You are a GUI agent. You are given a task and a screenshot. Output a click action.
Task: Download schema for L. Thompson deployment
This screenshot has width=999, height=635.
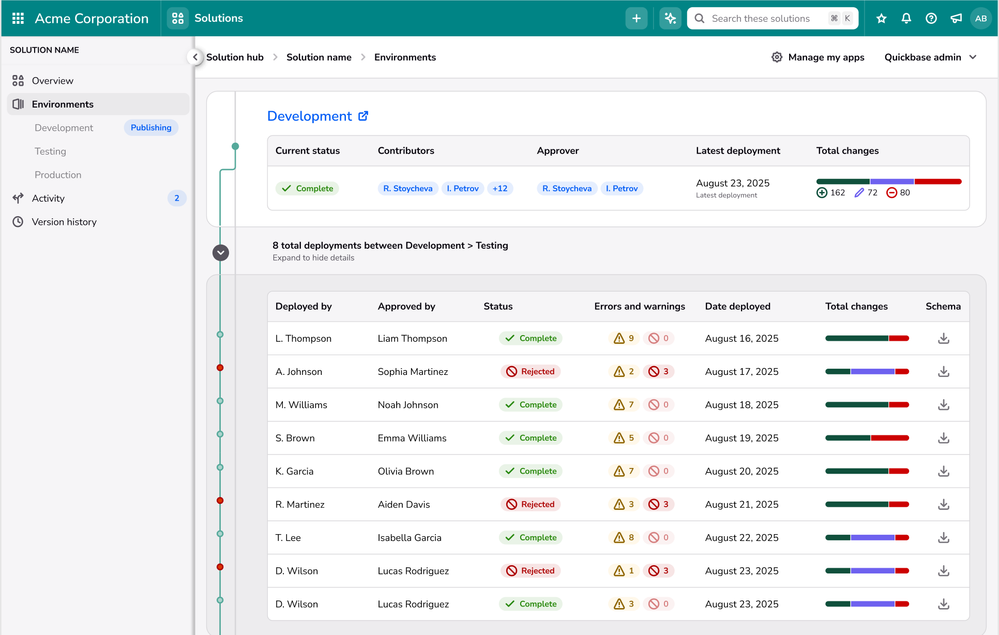(943, 339)
